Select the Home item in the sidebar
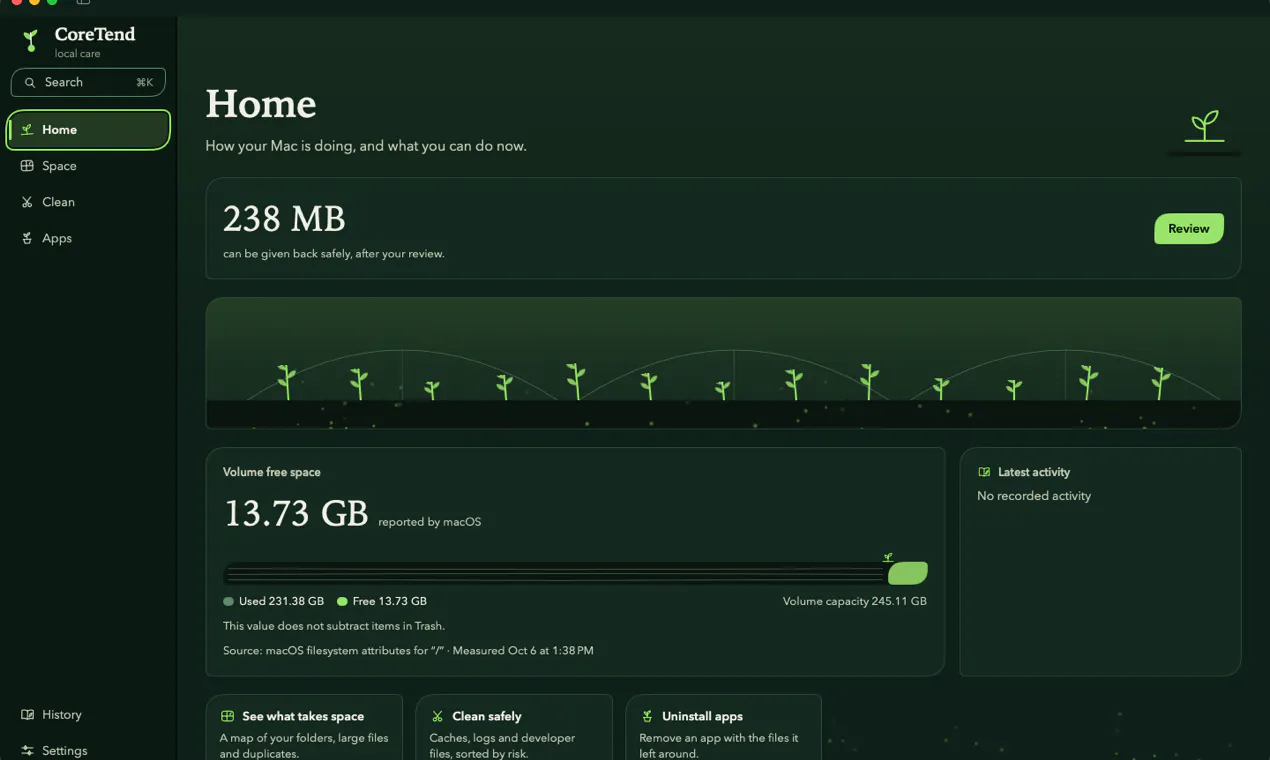 click(x=88, y=130)
